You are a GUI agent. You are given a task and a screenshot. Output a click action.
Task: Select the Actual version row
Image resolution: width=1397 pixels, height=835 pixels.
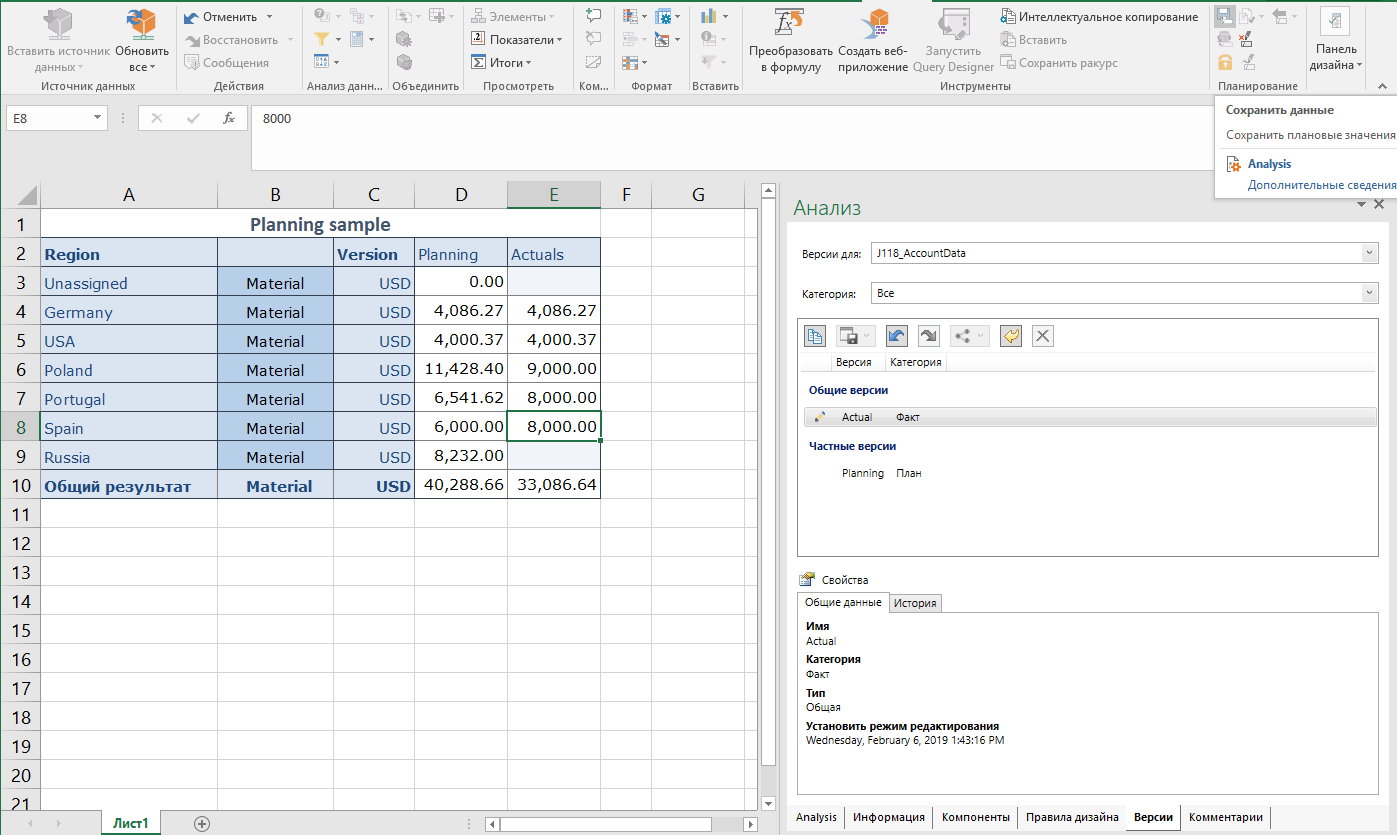(x=1090, y=417)
